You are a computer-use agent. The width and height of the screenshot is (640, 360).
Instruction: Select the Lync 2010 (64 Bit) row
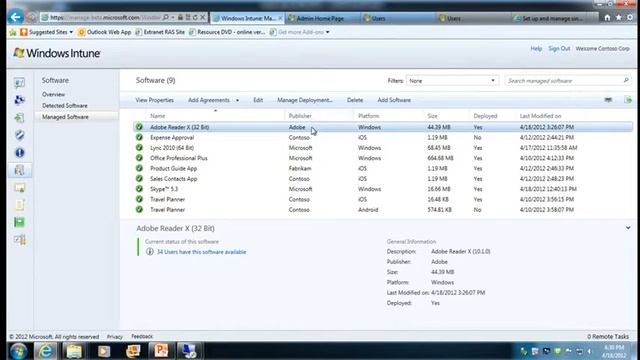(383, 148)
